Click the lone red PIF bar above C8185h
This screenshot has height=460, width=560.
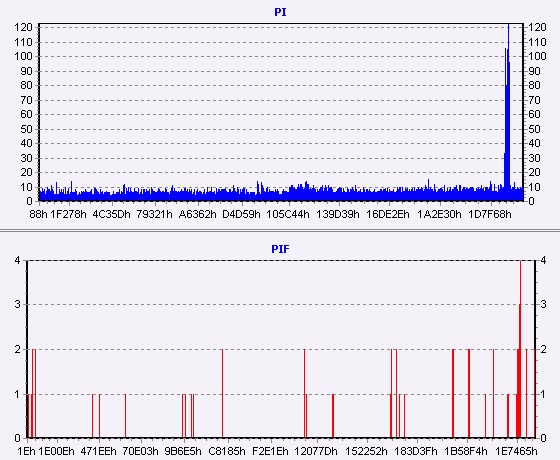tap(222, 393)
